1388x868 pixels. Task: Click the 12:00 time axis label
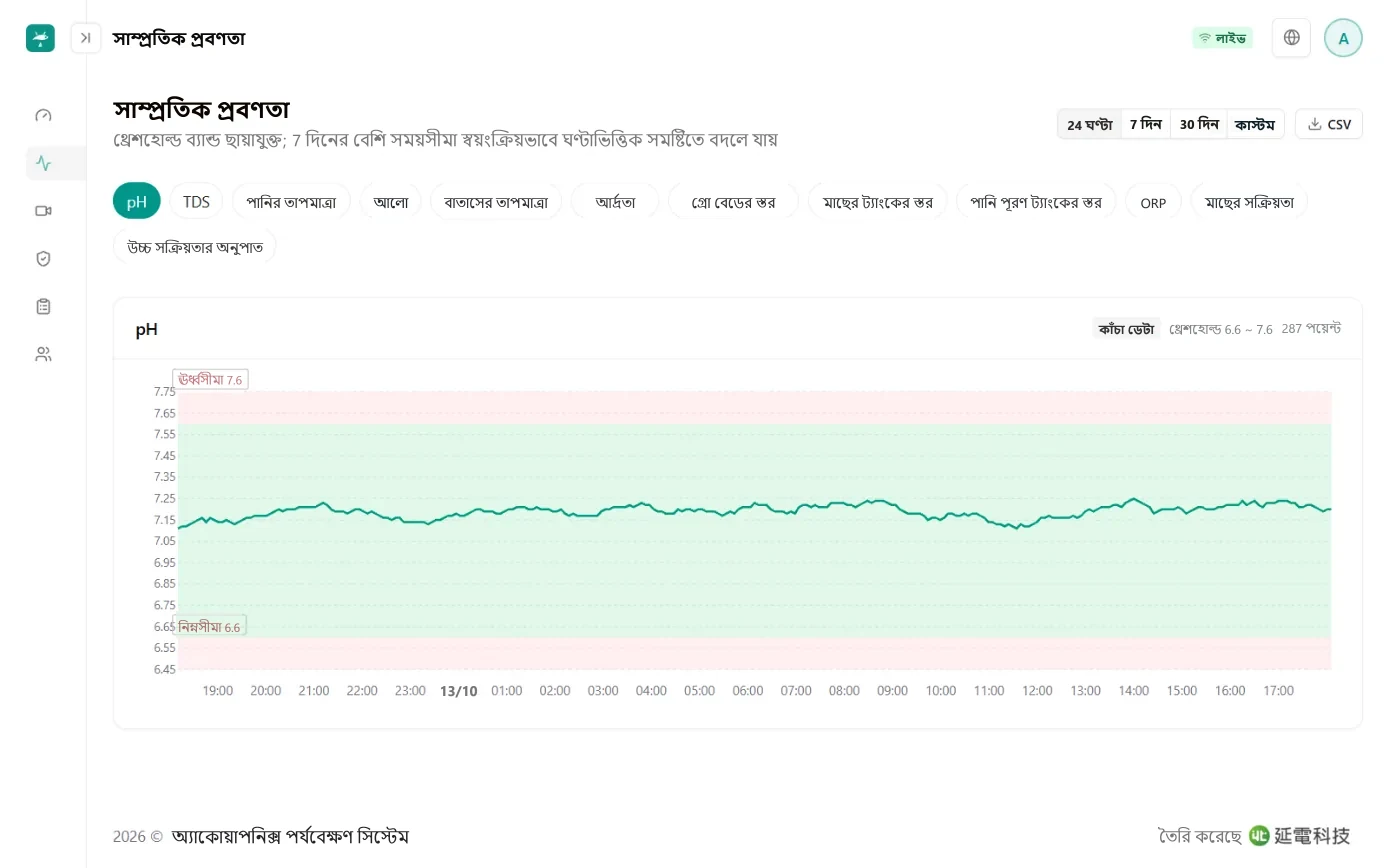click(x=1037, y=691)
